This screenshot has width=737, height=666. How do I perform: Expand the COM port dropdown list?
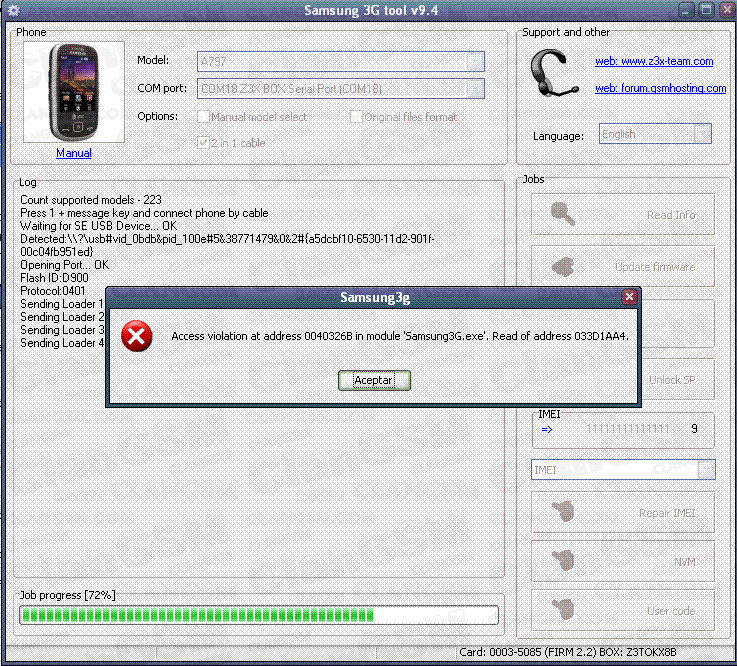(475, 89)
